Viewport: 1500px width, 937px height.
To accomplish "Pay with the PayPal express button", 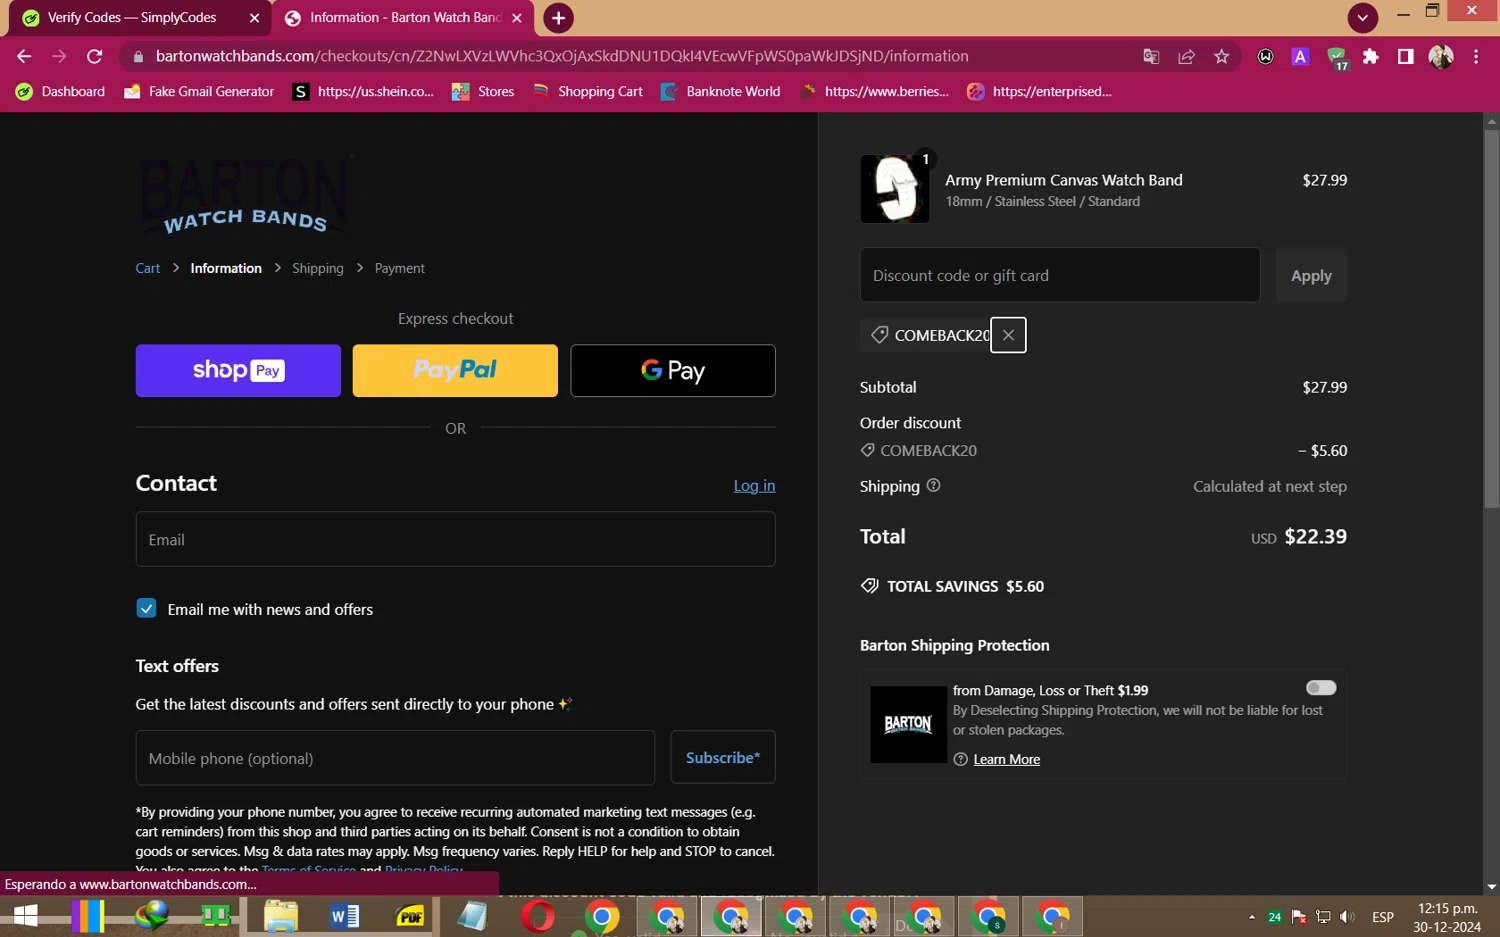I will (x=455, y=371).
